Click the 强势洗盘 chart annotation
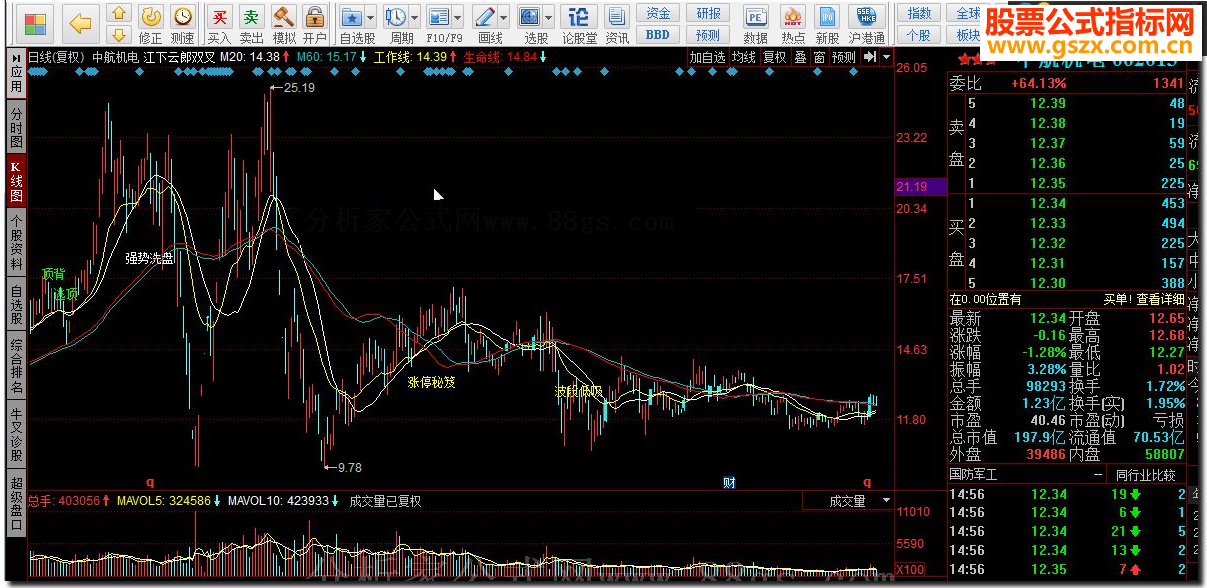The width and height of the screenshot is (1207, 588). [149, 258]
